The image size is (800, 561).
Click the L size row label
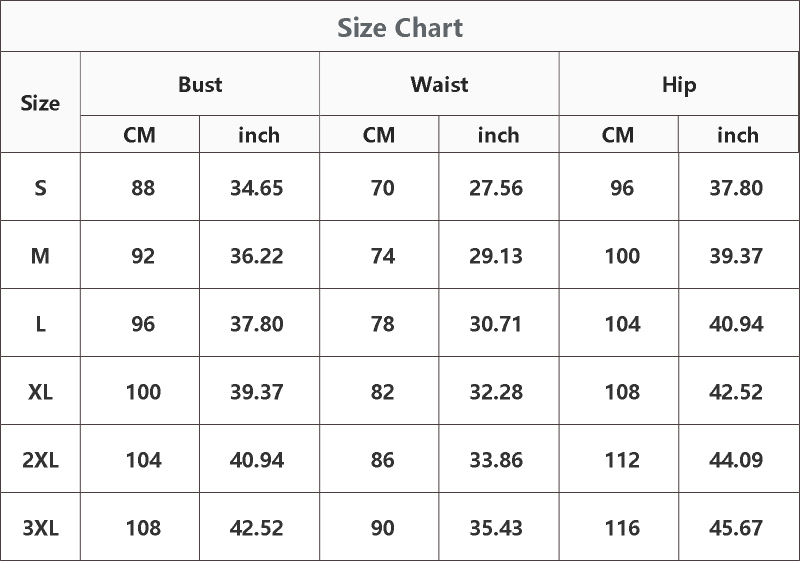[x=40, y=324]
